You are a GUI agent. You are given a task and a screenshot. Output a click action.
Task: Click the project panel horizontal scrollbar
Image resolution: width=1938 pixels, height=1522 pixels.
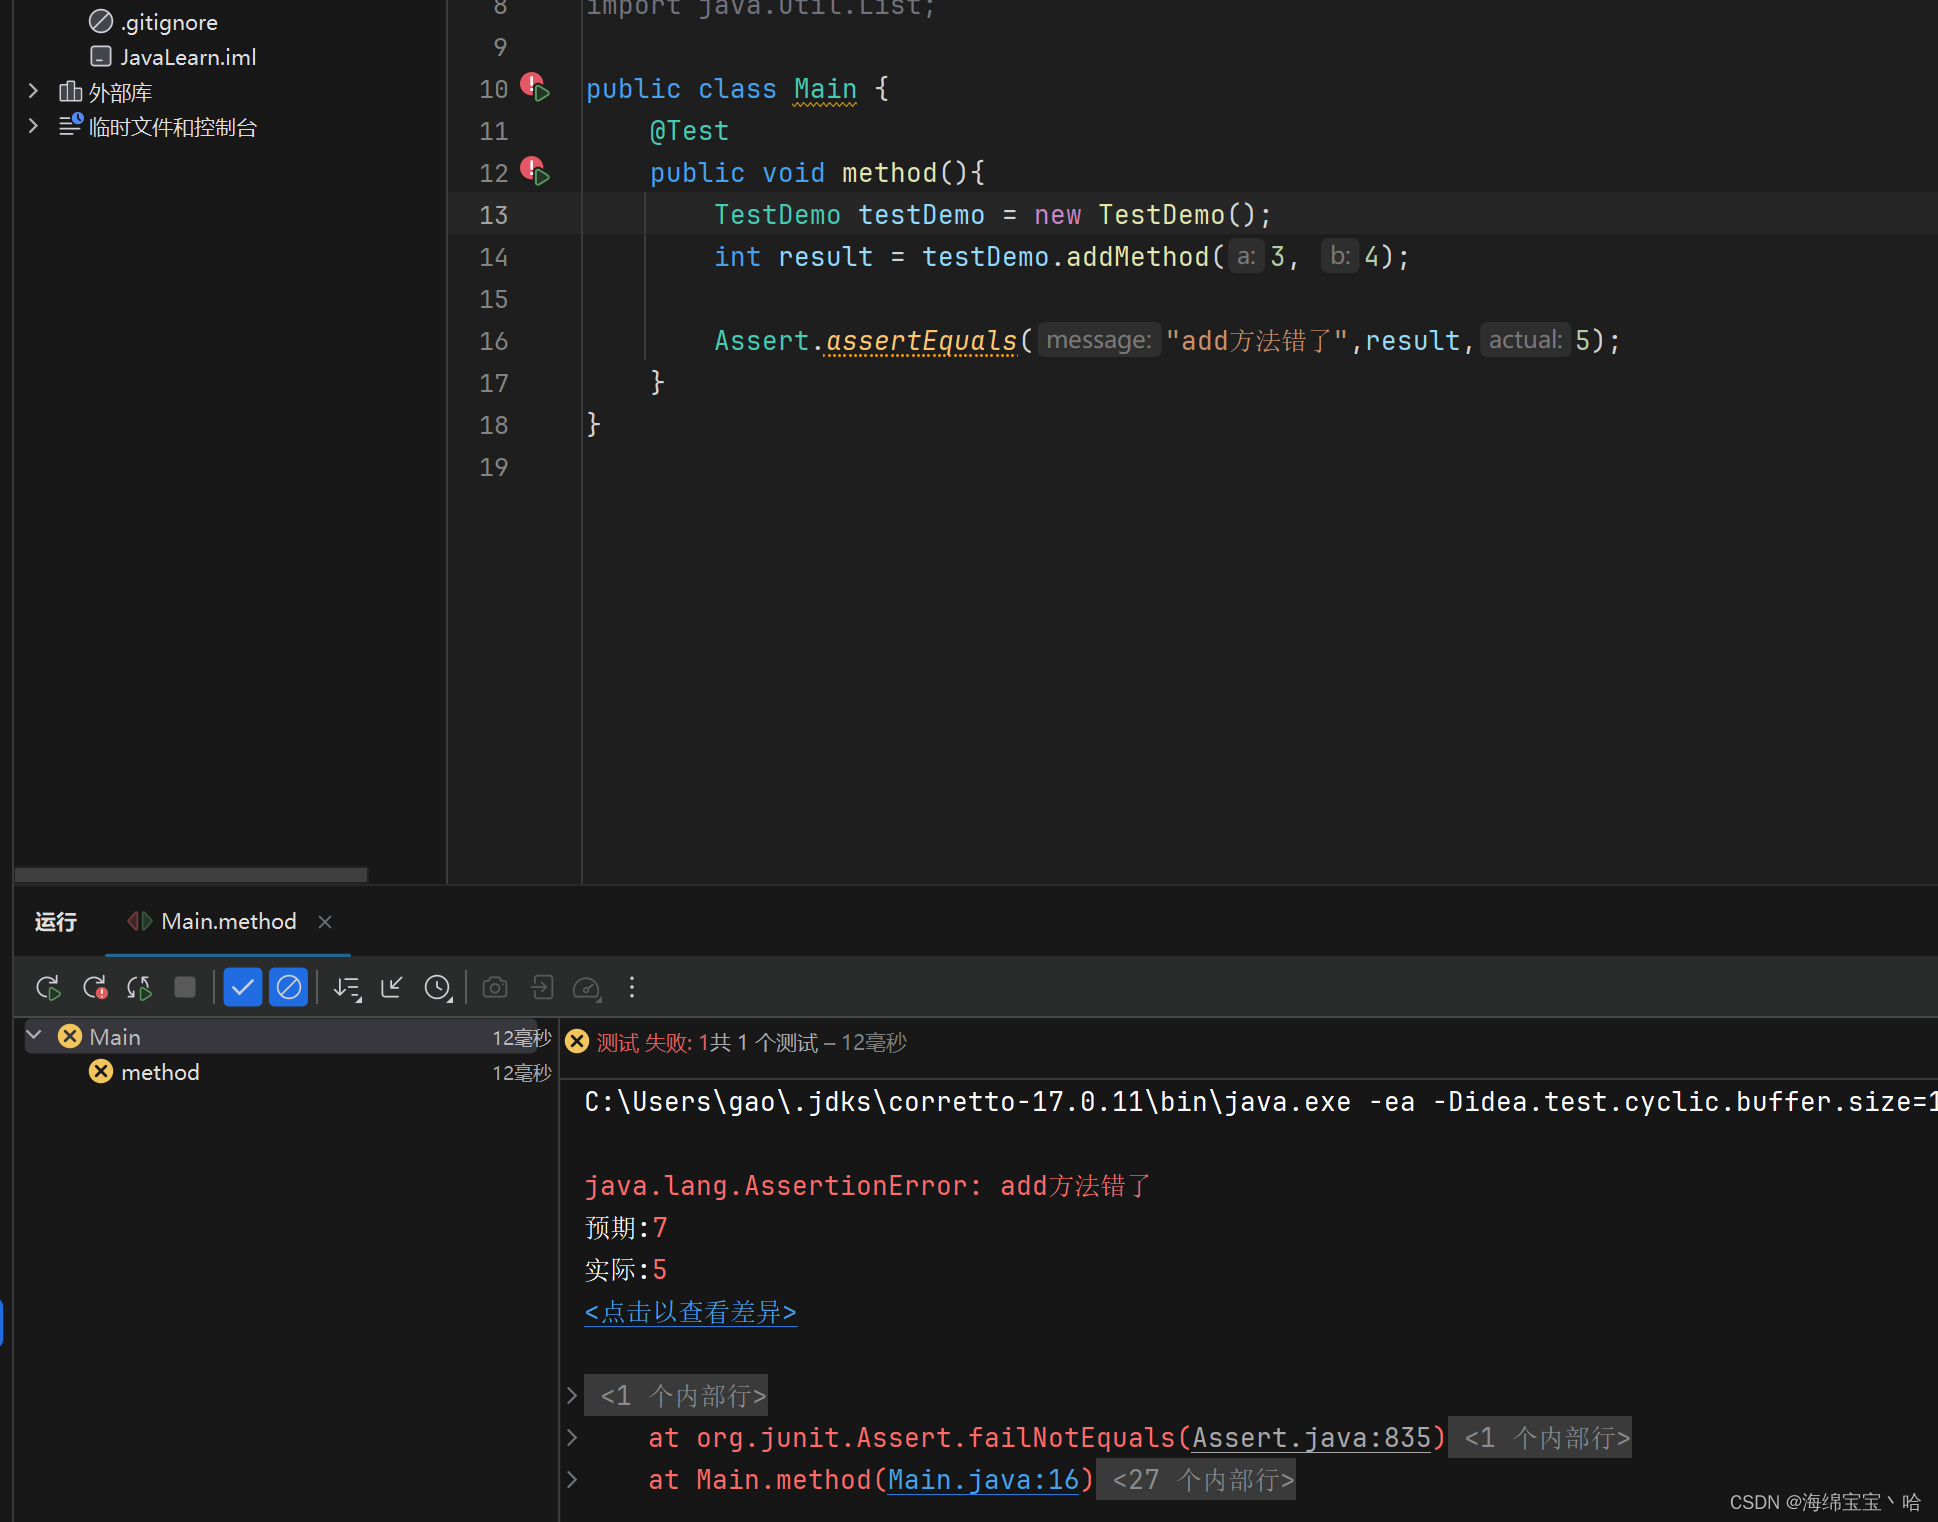coord(191,875)
